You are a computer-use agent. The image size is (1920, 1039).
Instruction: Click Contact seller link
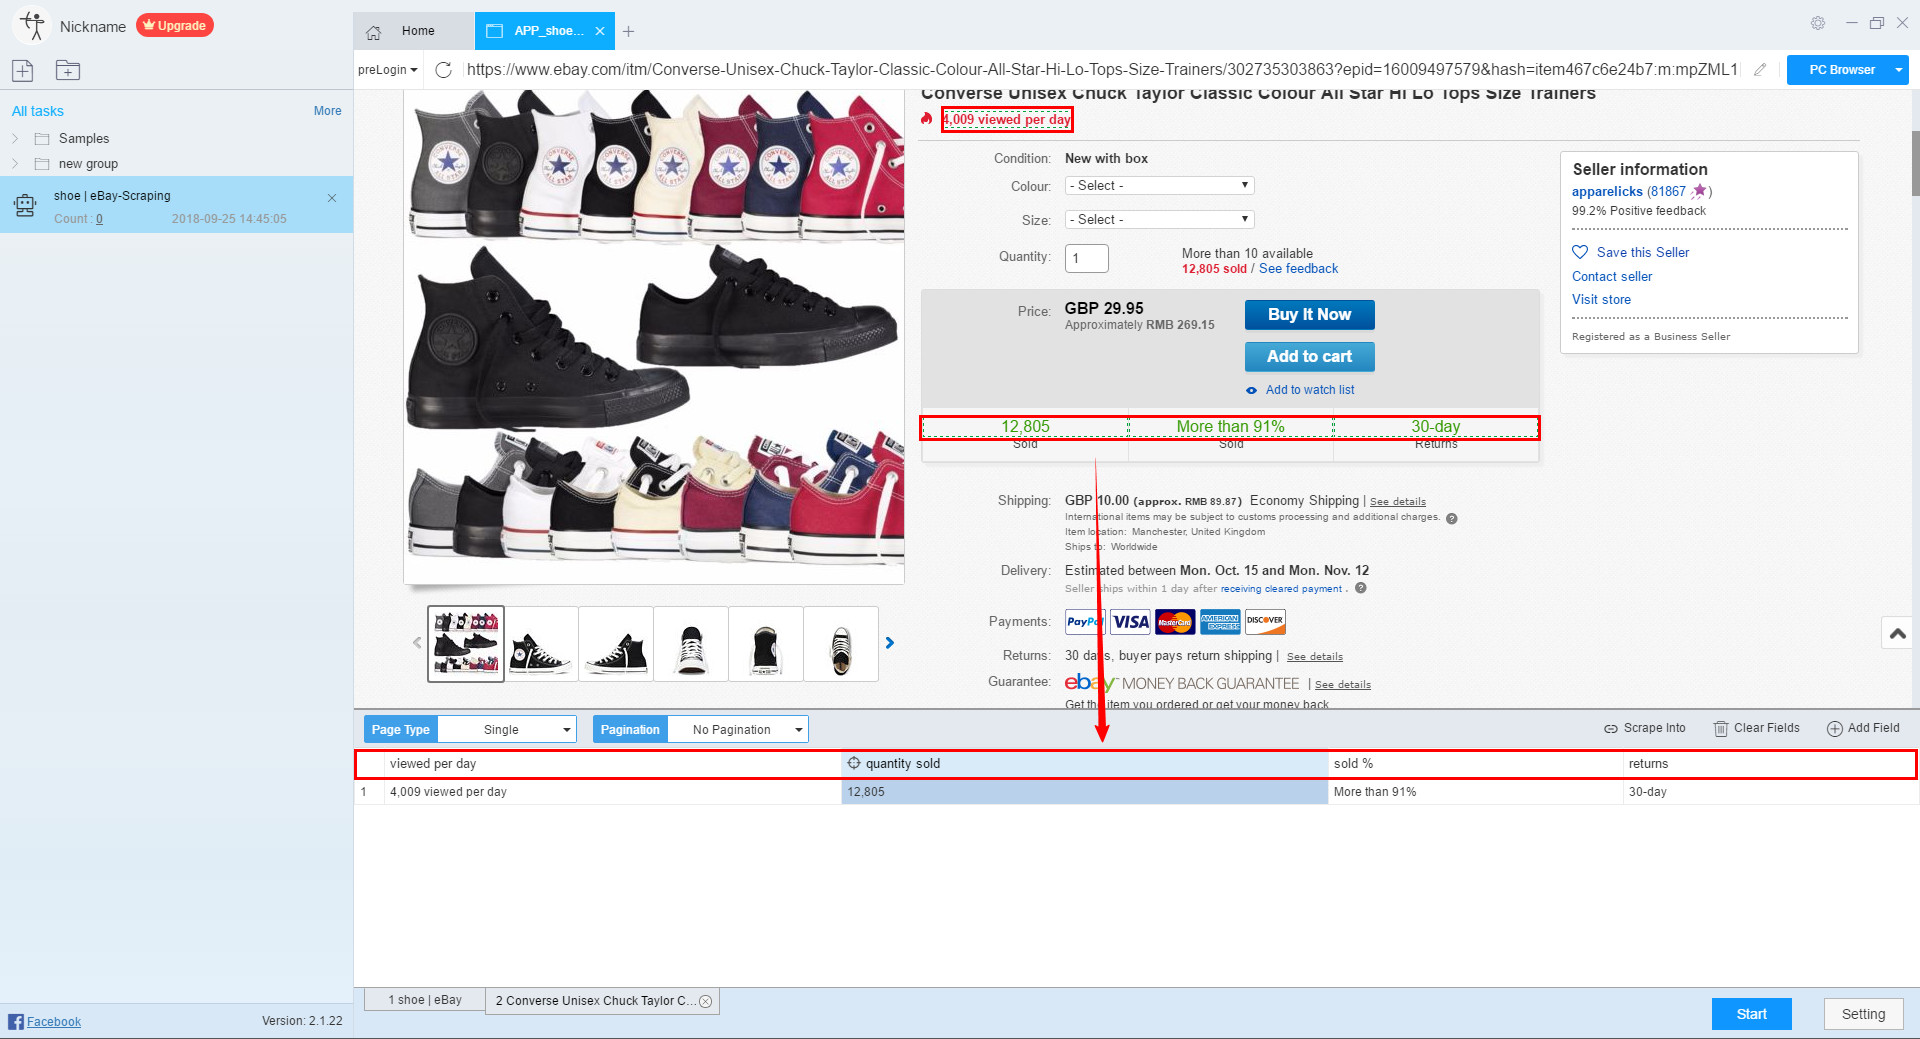pos(1612,277)
